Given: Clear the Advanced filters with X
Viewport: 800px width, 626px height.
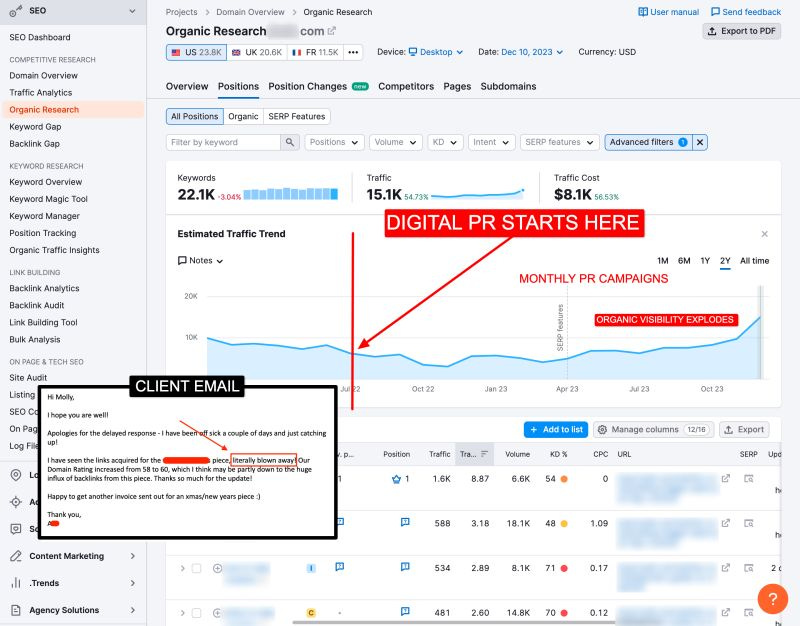Looking at the screenshot, I should [x=700, y=142].
